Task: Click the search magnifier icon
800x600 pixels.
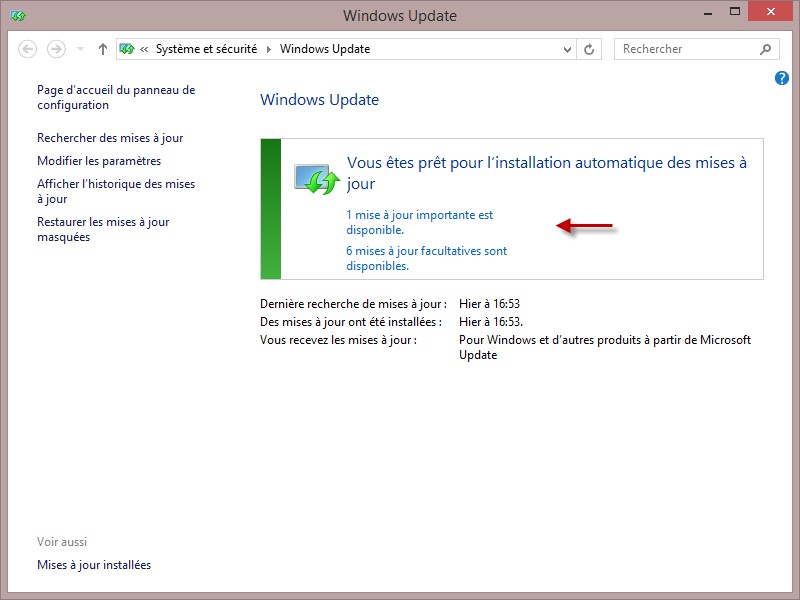Action: coord(765,49)
